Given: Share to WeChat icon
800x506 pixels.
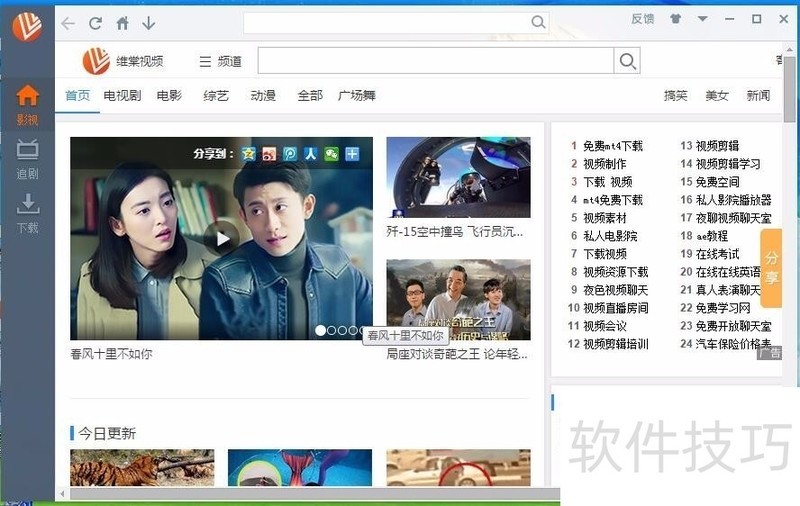Looking at the screenshot, I should tap(331, 154).
